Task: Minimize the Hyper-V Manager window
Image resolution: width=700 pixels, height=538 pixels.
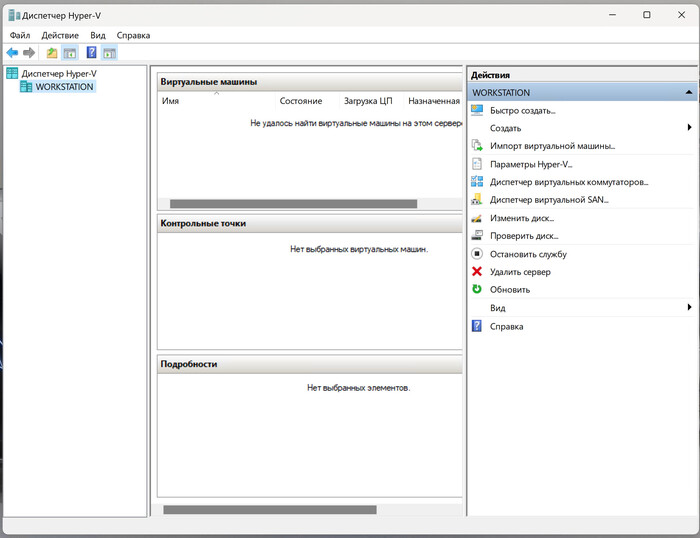Action: point(612,15)
